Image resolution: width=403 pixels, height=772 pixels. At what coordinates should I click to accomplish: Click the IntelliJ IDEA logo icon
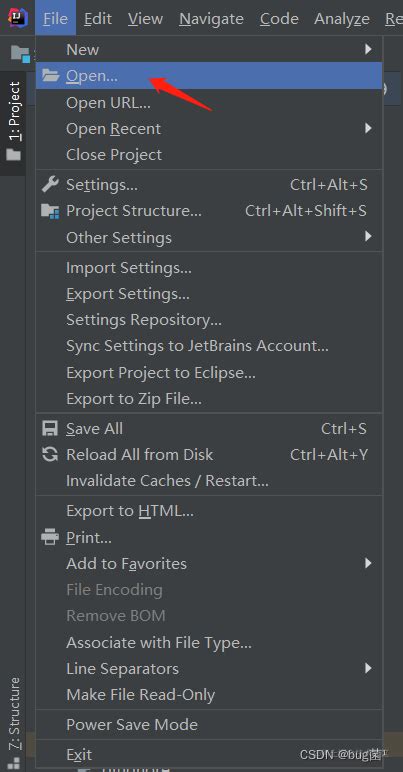click(x=18, y=18)
